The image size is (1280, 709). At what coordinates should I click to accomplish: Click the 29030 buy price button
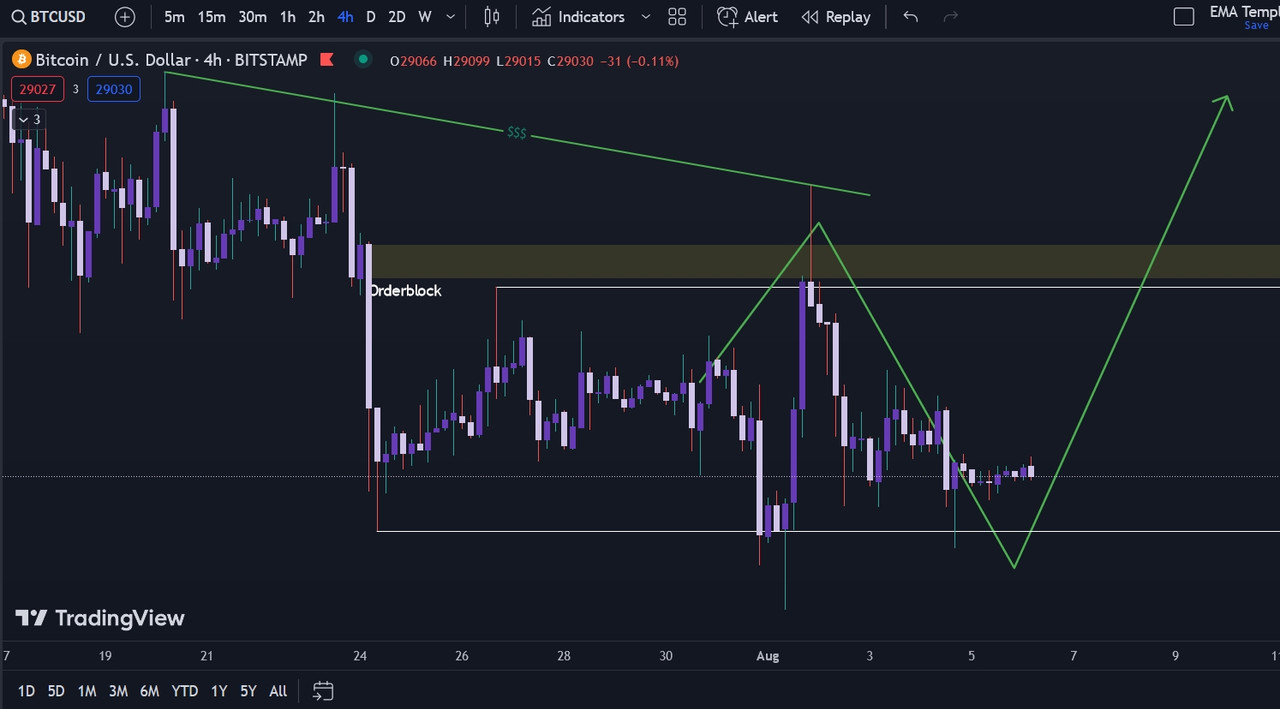pos(113,89)
